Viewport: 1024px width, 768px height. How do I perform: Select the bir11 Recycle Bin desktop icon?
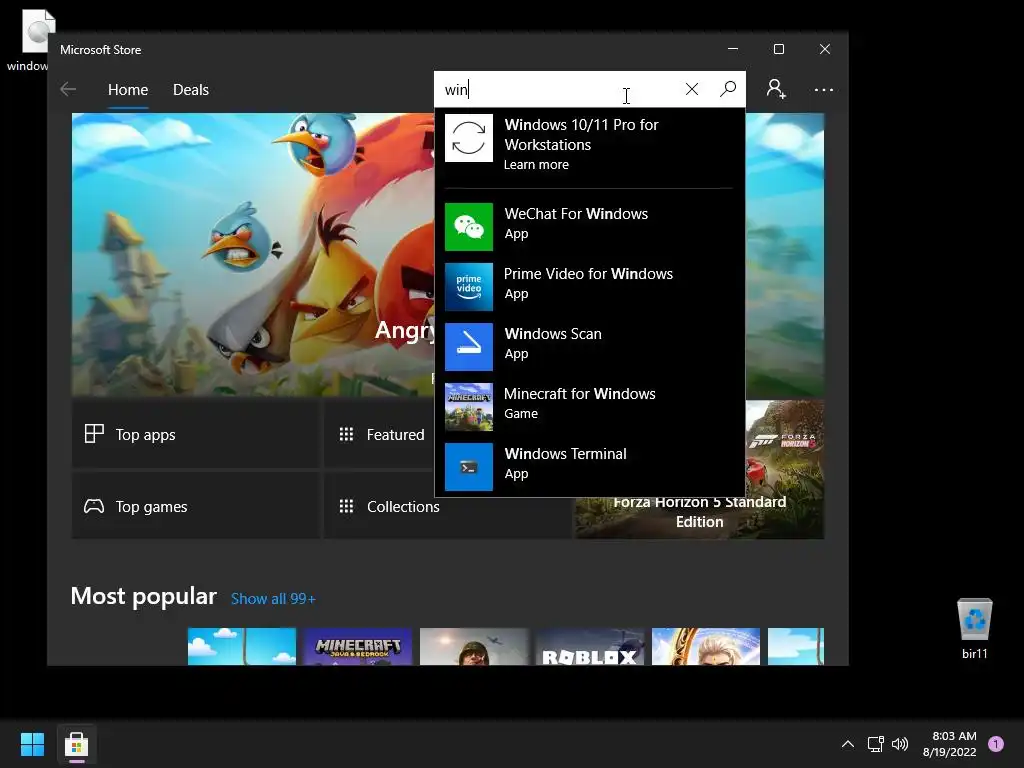coord(974,628)
